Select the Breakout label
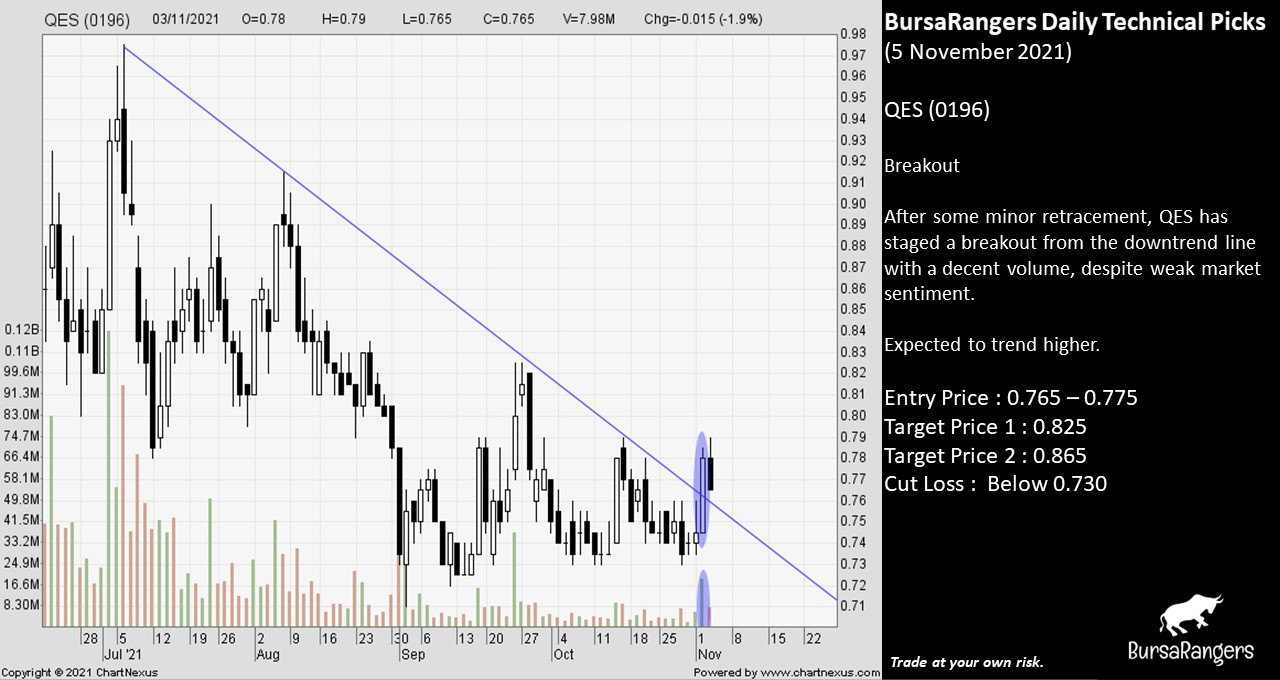This screenshot has height=680, width=1280. click(x=922, y=166)
